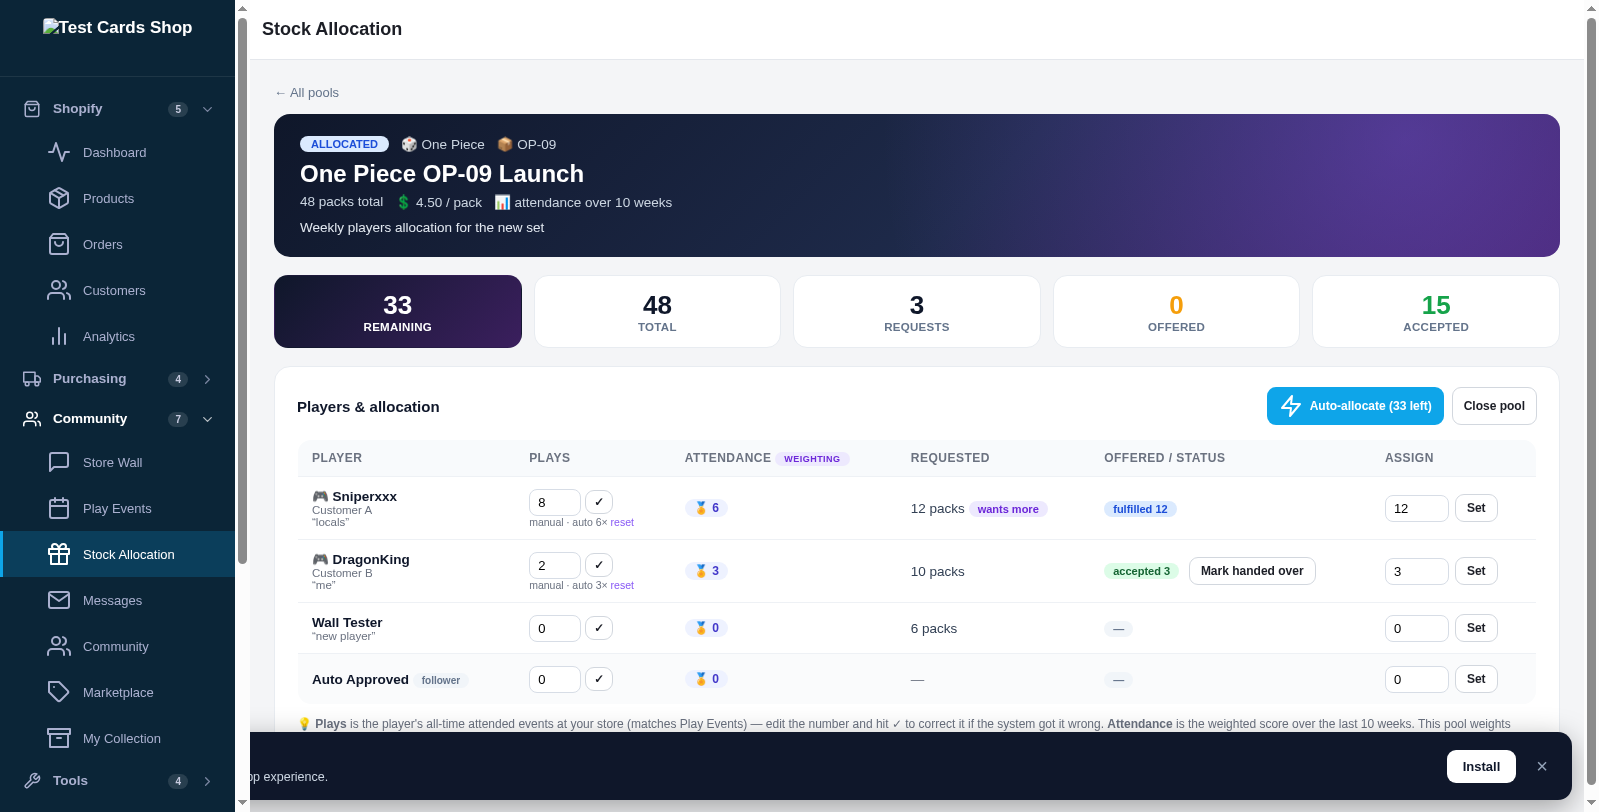Click the Community item users icon

[x=59, y=646]
